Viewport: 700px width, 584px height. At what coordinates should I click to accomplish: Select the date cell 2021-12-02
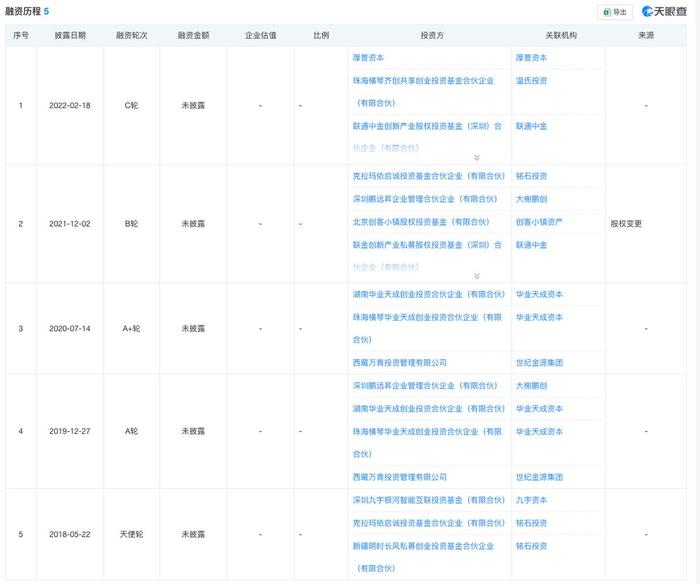70,224
